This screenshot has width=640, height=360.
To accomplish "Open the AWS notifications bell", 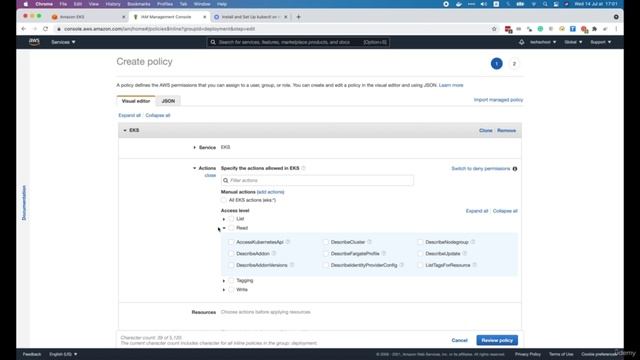I will click(521, 42).
